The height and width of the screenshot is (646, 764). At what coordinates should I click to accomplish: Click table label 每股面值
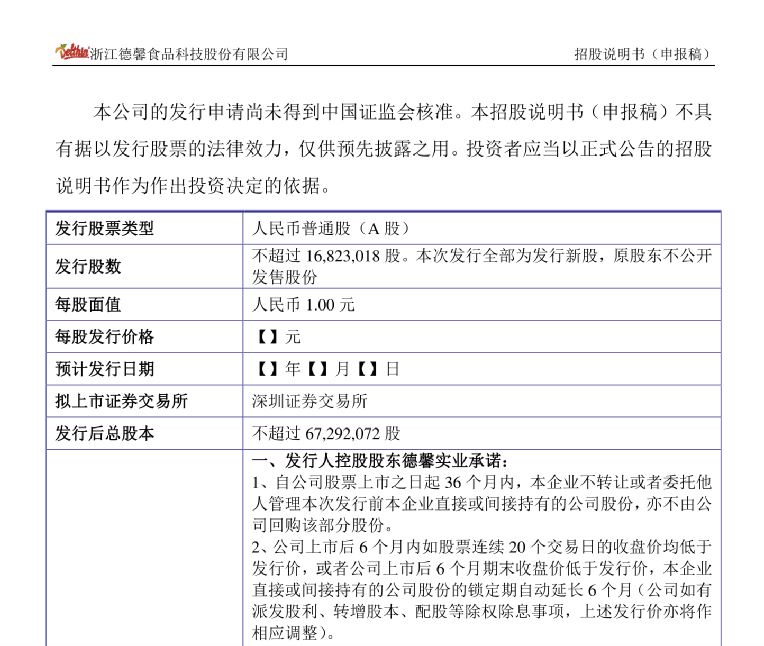[x=88, y=304]
